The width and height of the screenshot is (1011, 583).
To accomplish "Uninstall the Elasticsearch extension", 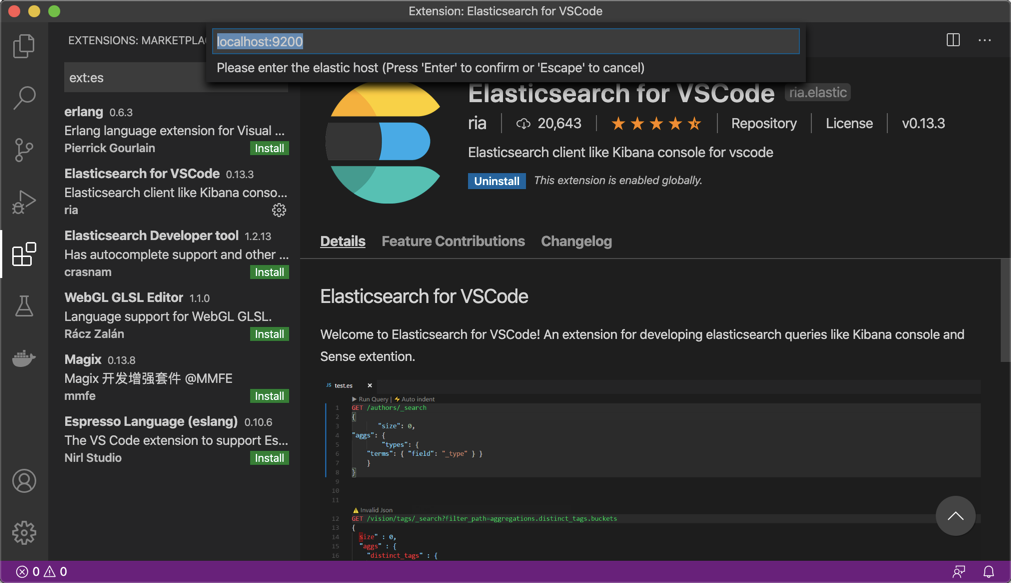I will tap(496, 181).
